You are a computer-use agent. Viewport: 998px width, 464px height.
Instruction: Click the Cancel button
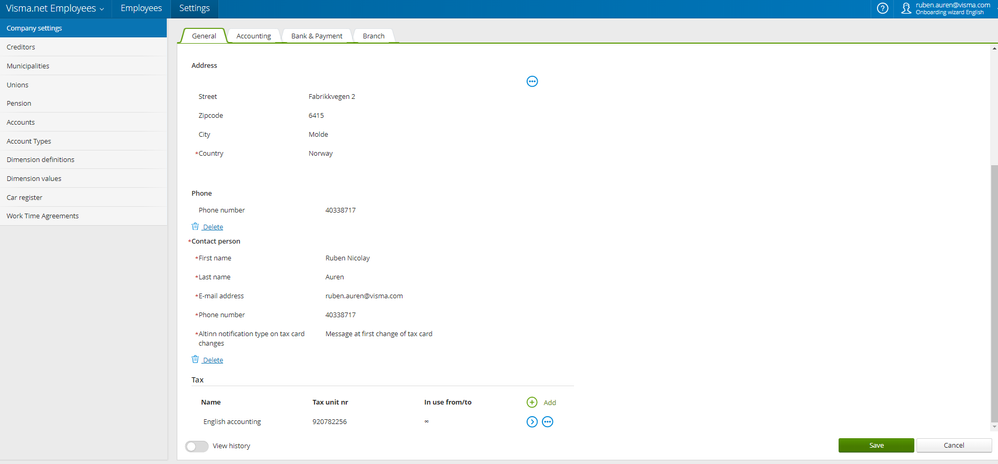pyautogui.click(x=954, y=446)
